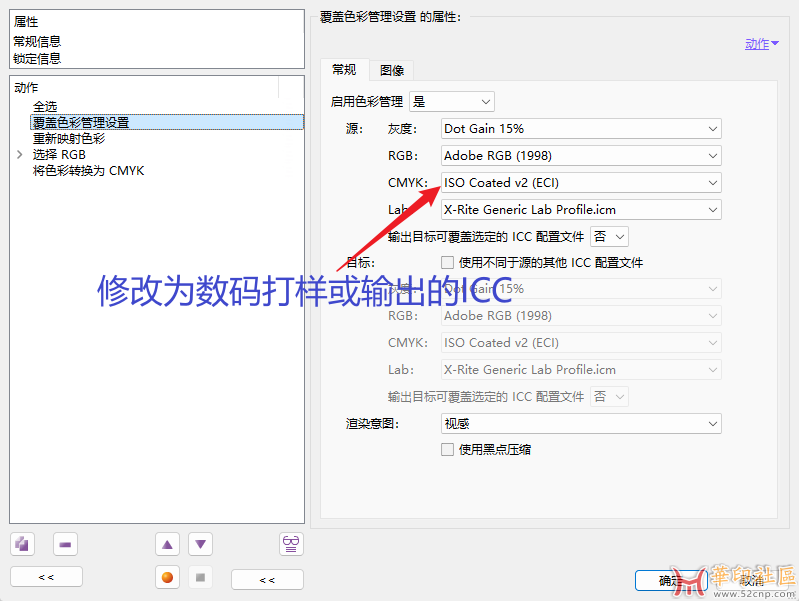This screenshot has height=601, width=799.
Task: Enable 使用不同于源的其他 ICC 配置文件 checkbox
Action: click(x=447, y=263)
